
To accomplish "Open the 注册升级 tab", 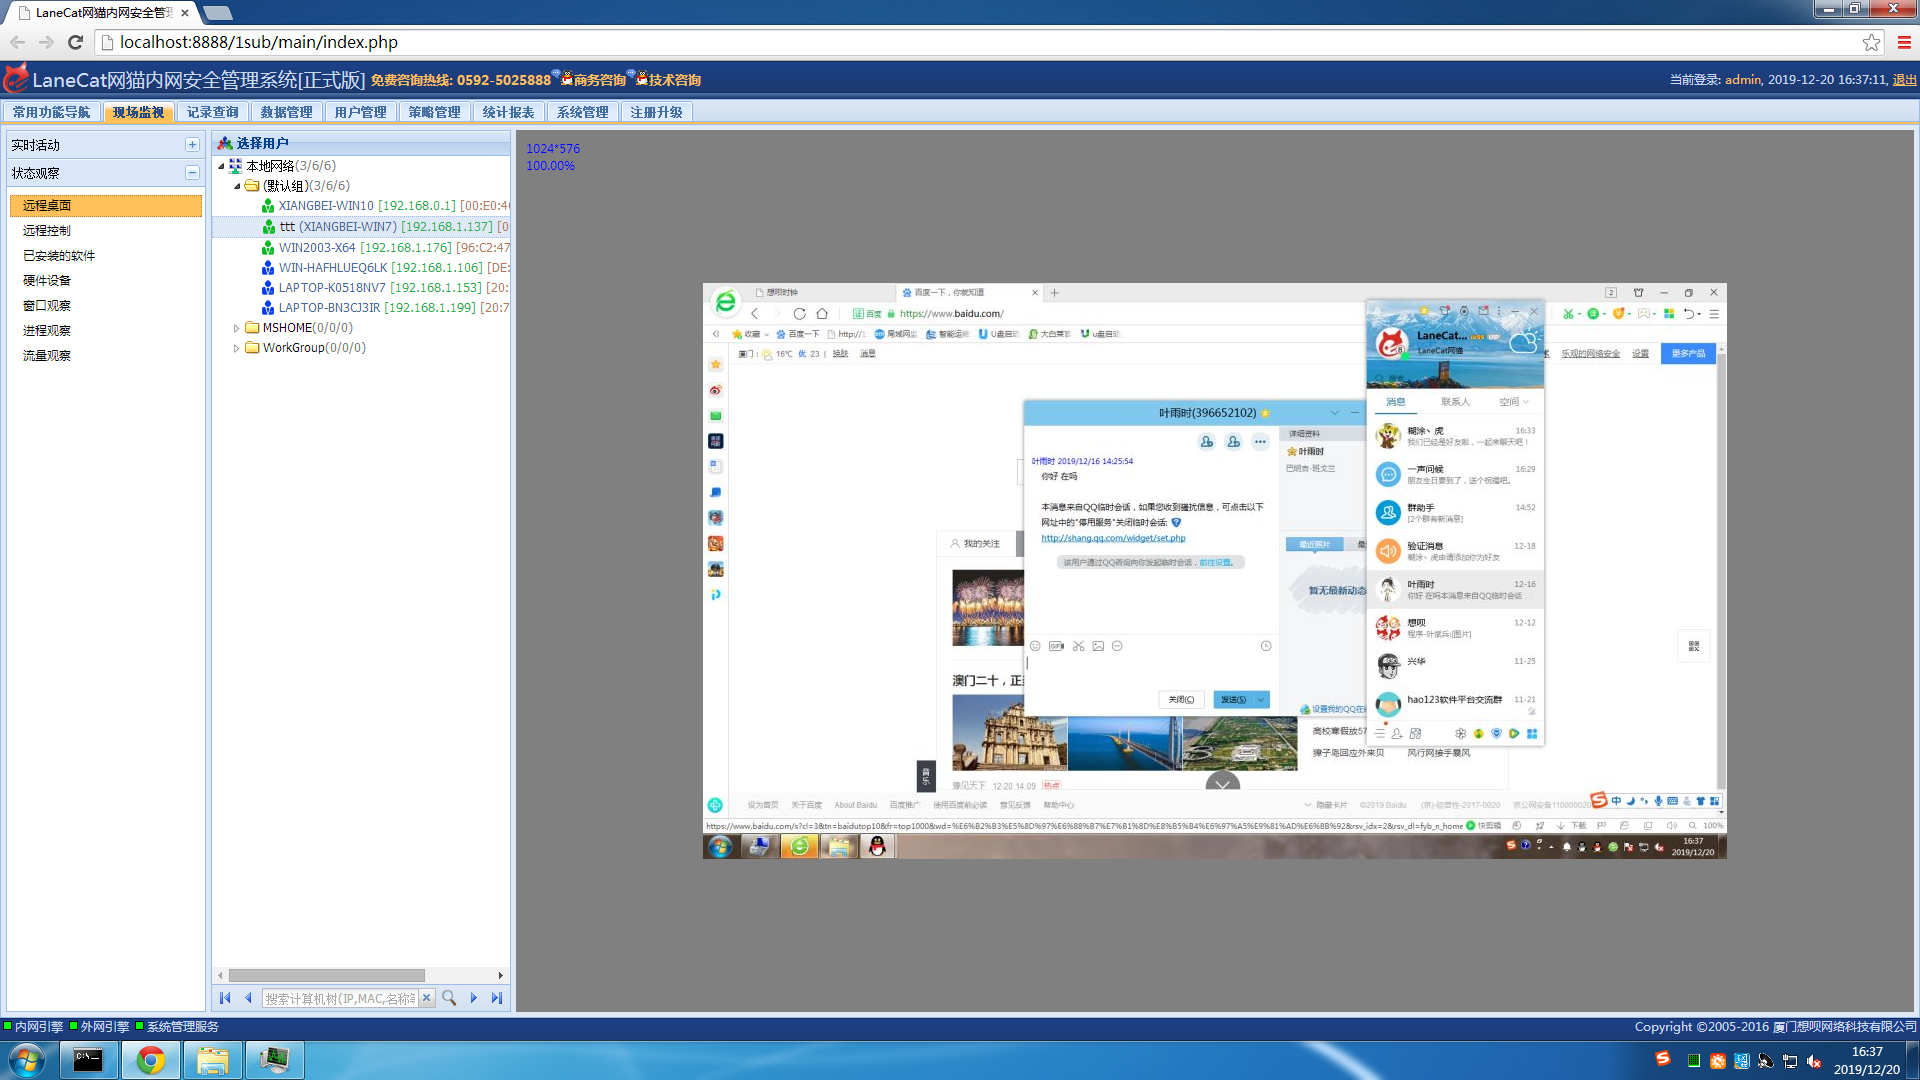I will [656, 112].
